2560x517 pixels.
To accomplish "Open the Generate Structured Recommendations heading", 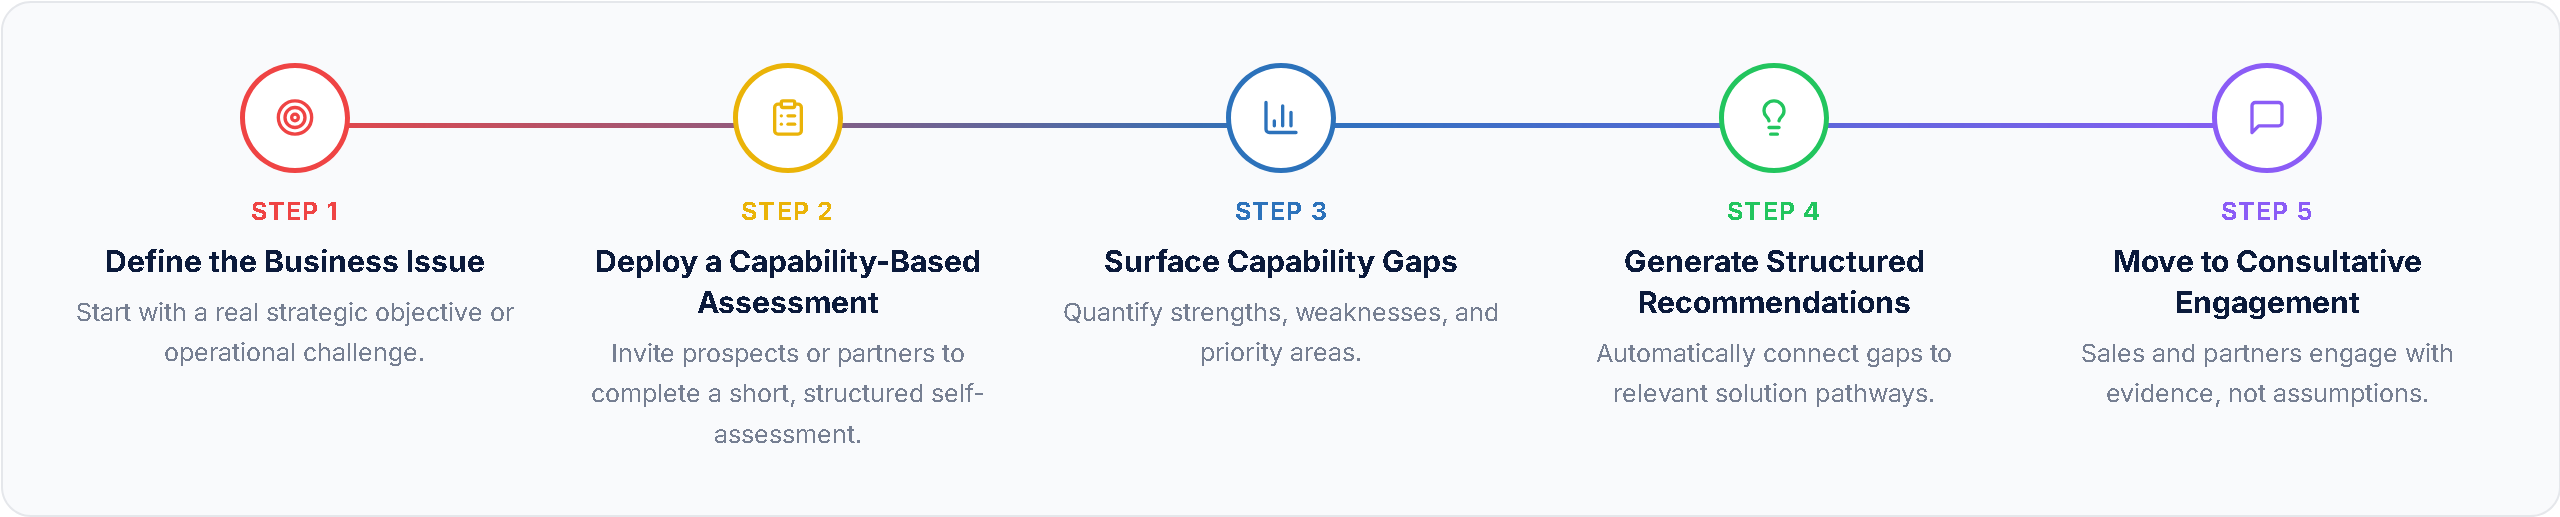I will 1774,282.
